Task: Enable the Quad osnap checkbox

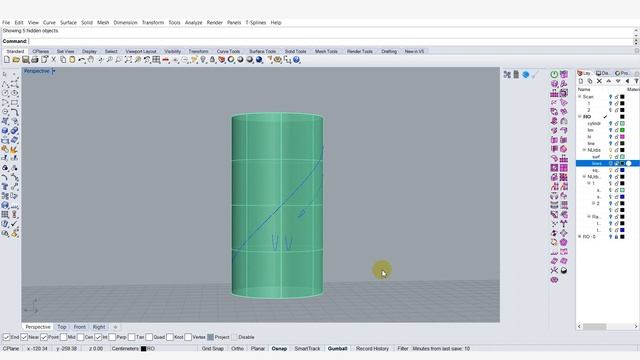Action: 149,337
